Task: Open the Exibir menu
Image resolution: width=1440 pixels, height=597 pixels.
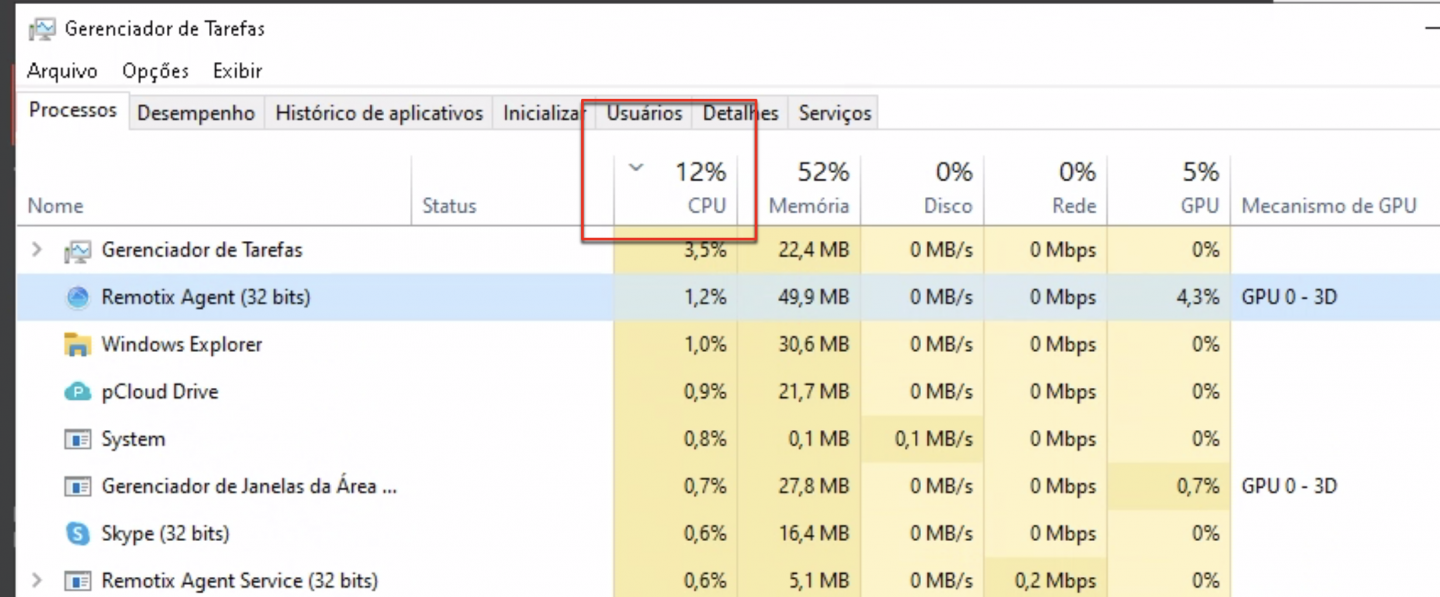Action: (x=237, y=71)
